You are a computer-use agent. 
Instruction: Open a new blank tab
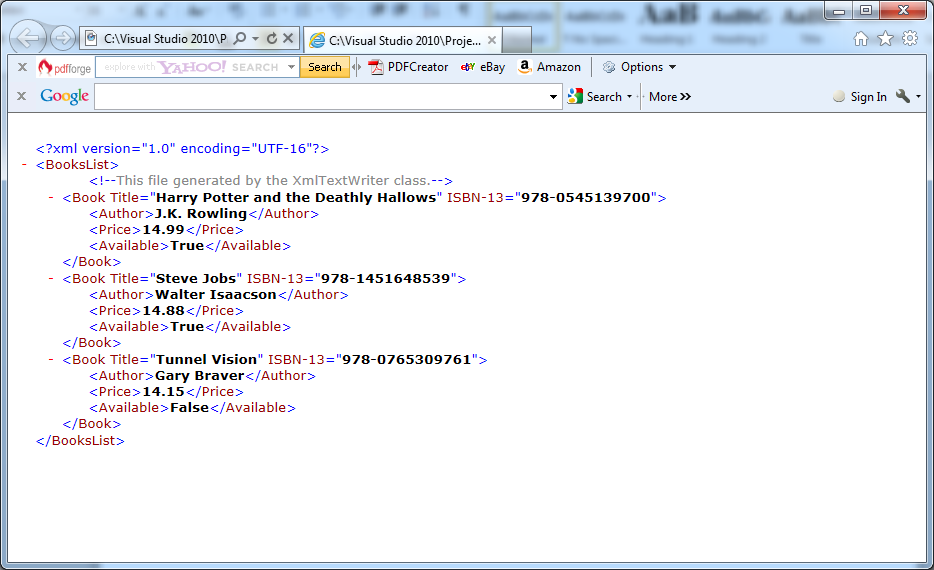point(516,41)
